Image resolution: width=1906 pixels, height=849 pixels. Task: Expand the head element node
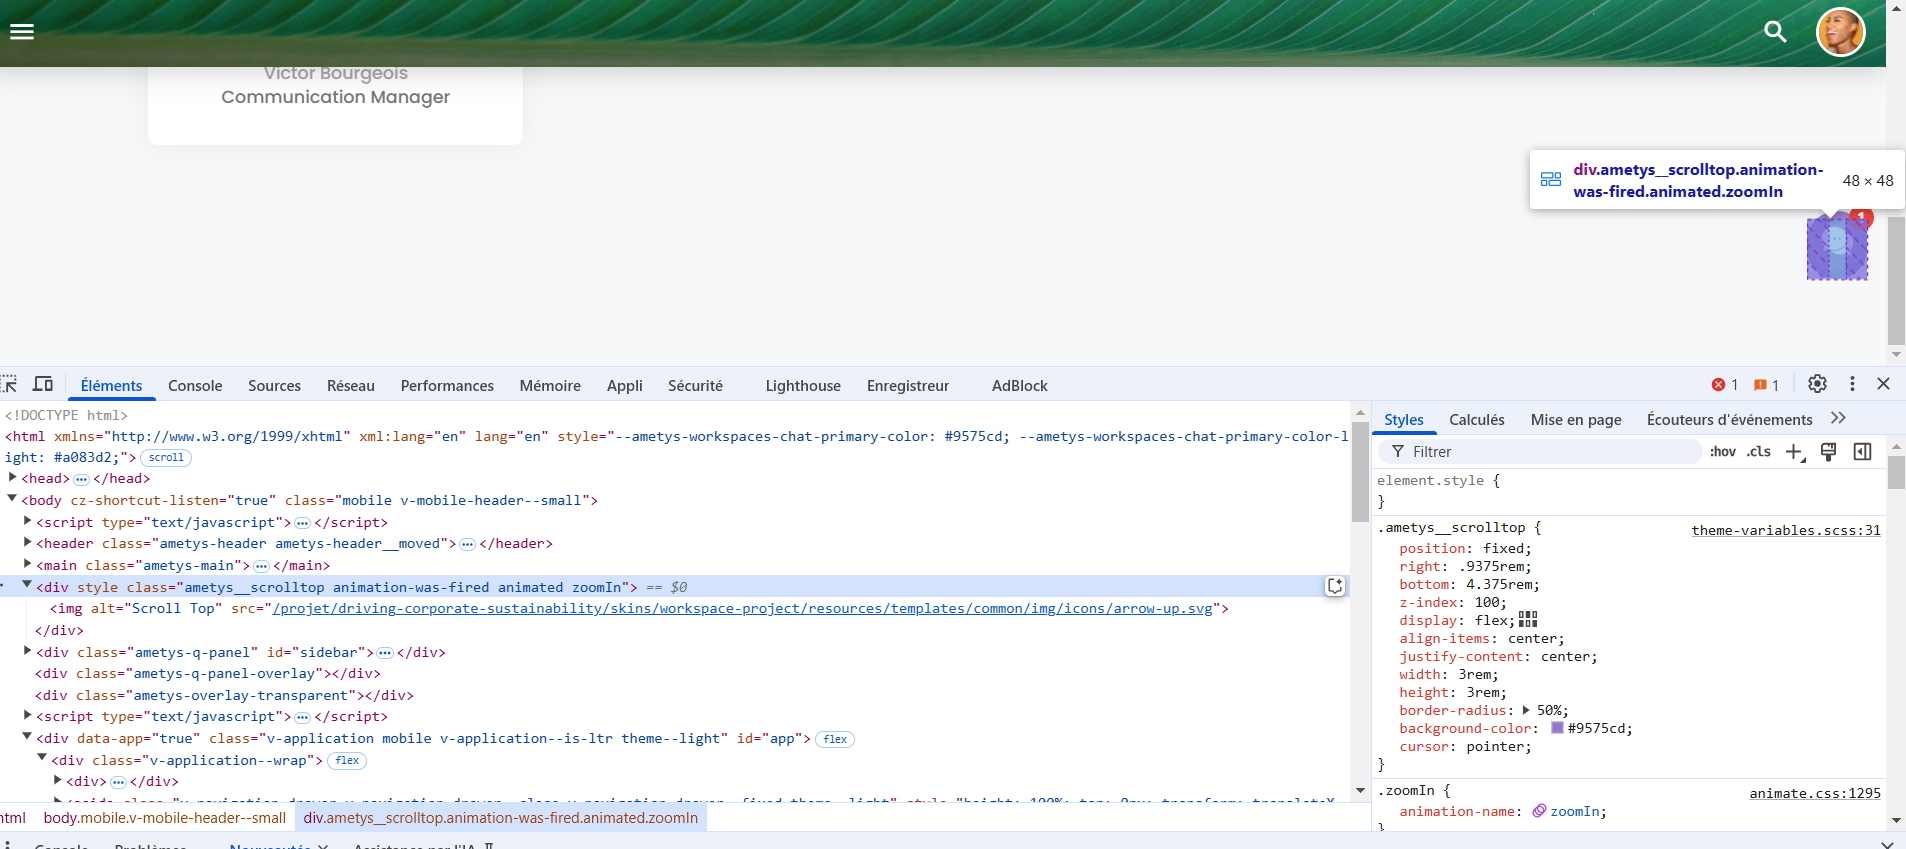click(x=12, y=478)
